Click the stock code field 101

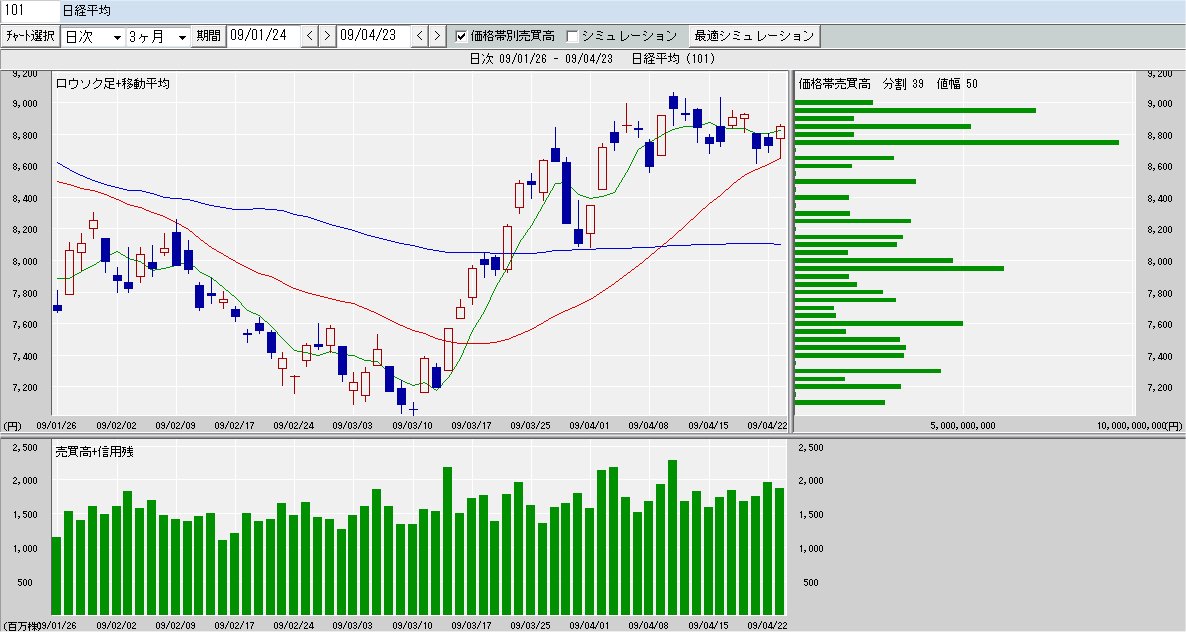30,11
